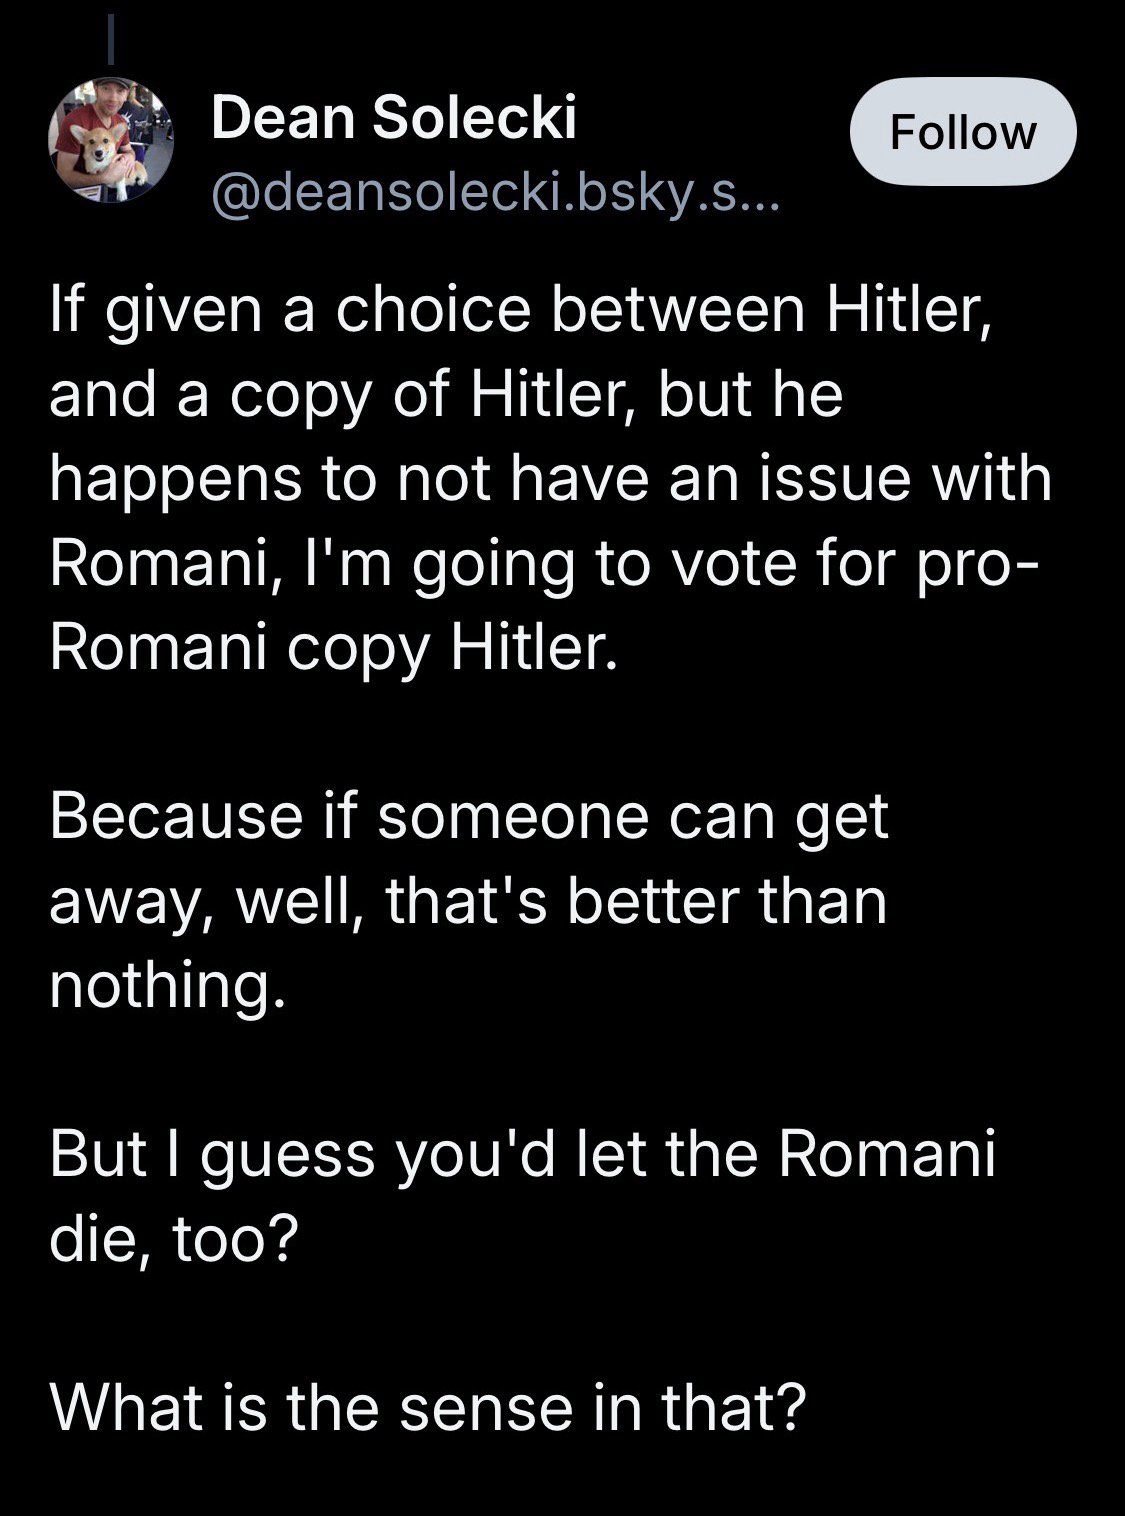The width and height of the screenshot is (1125, 1516).
Task: Click the final question "What is the sense in that?"
Action: coord(427,1406)
